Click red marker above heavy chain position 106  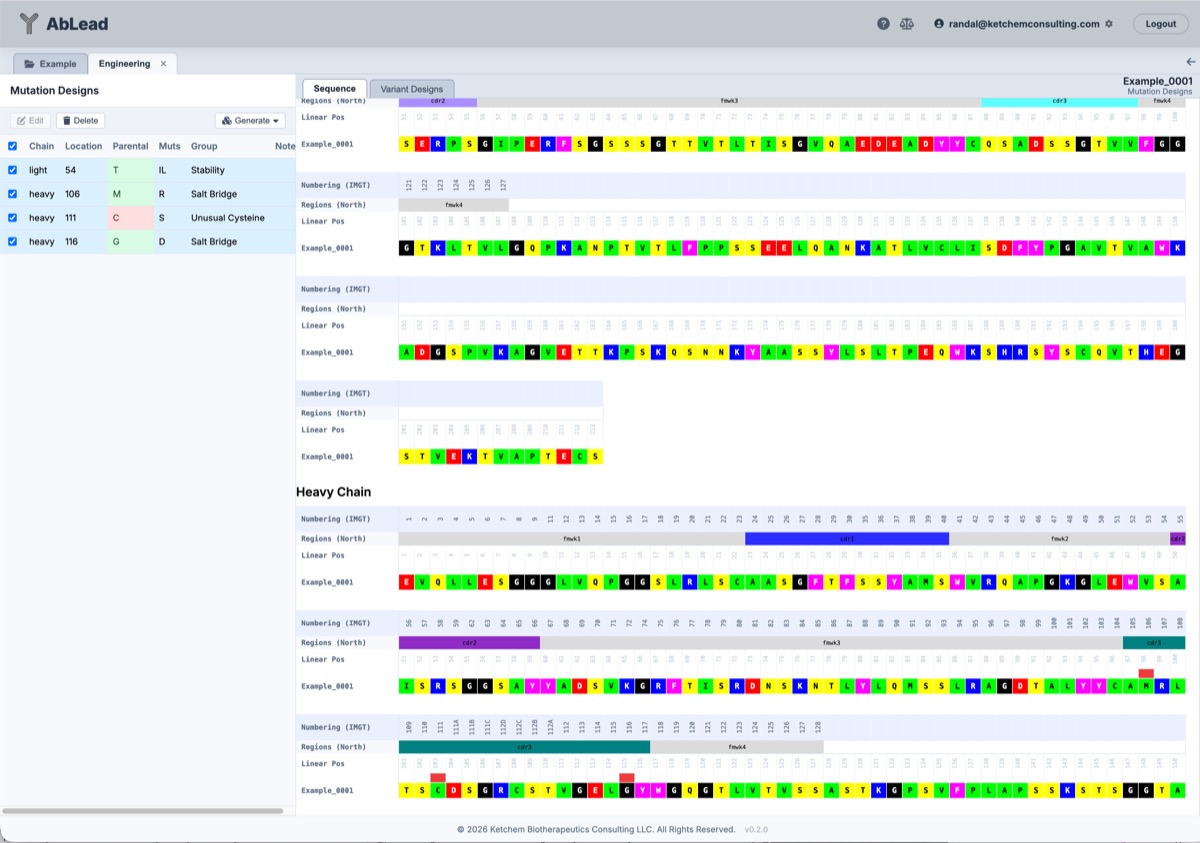point(1146,673)
